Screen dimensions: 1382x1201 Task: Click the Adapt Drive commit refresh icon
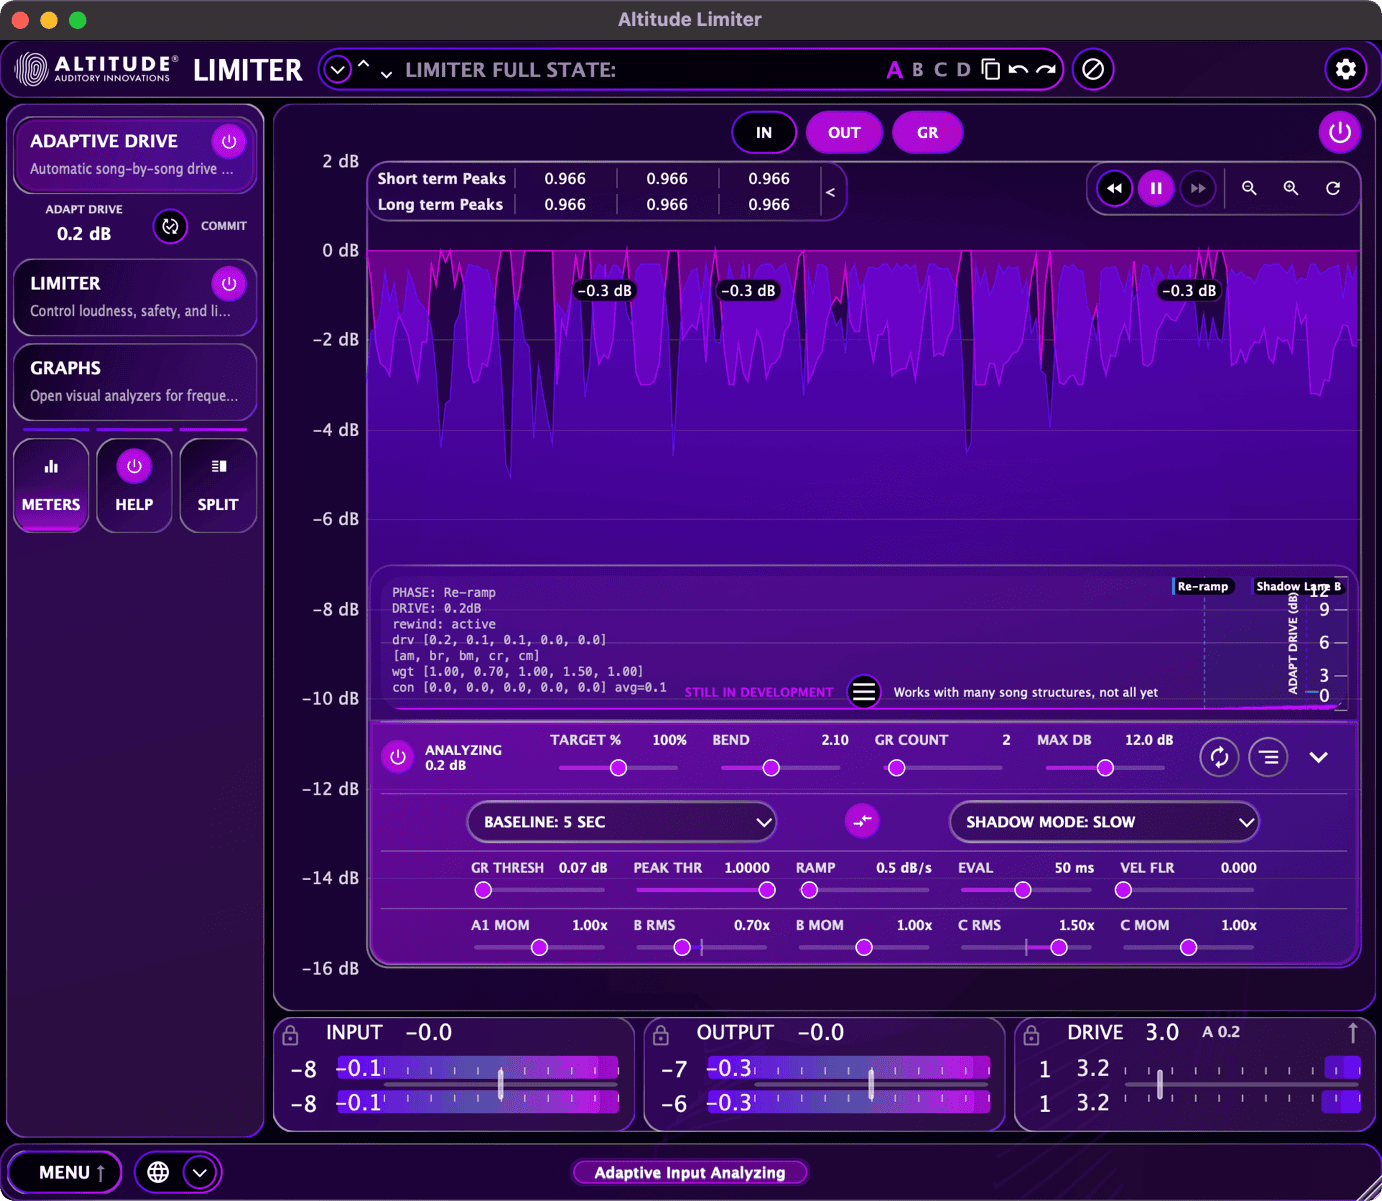pyautogui.click(x=170, y=226)
